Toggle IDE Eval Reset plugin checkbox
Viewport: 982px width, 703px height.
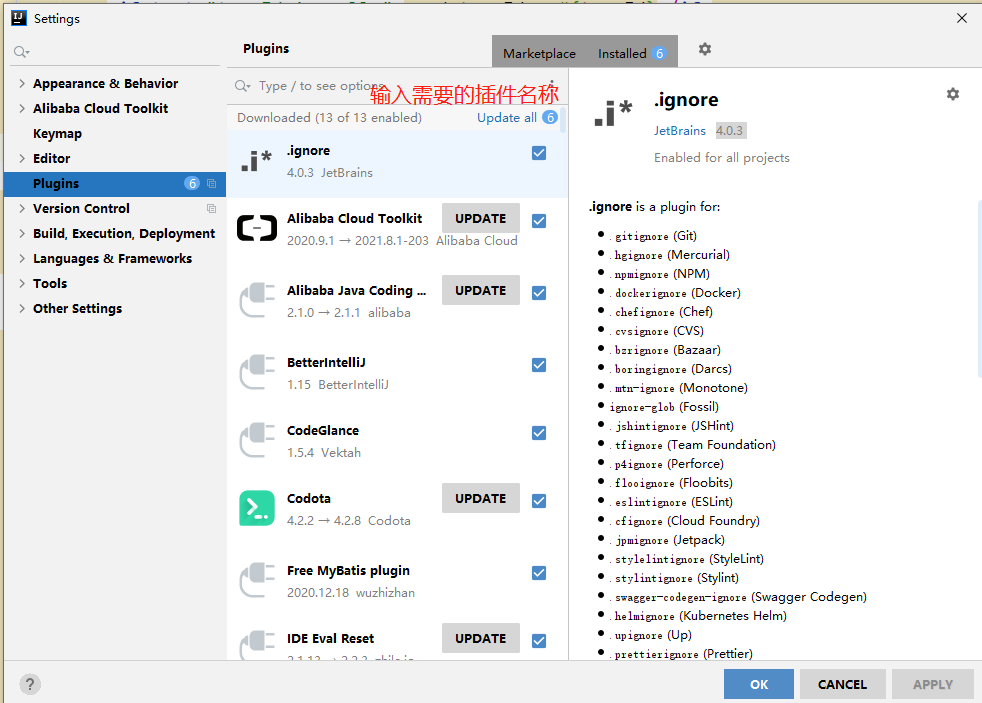pos(539,640)
